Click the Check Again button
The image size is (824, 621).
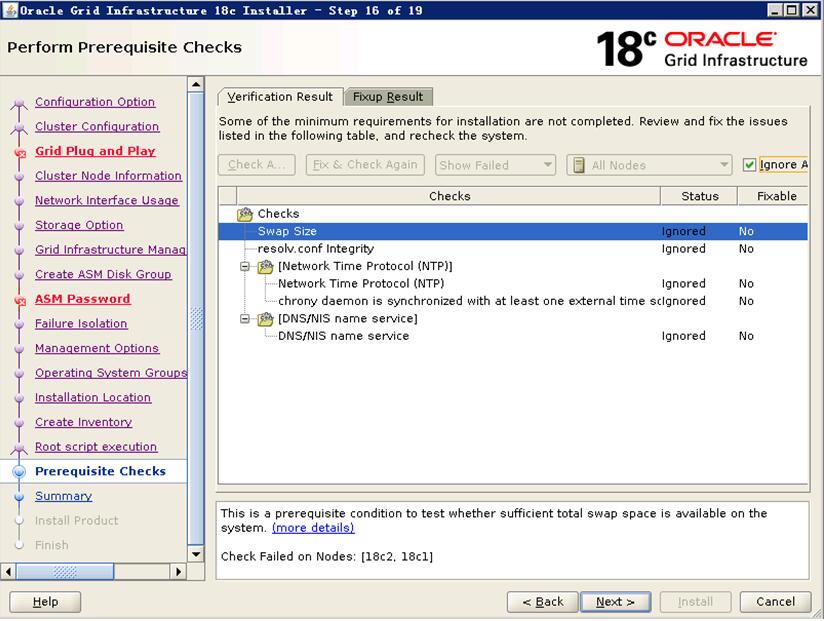pos(257,165)
